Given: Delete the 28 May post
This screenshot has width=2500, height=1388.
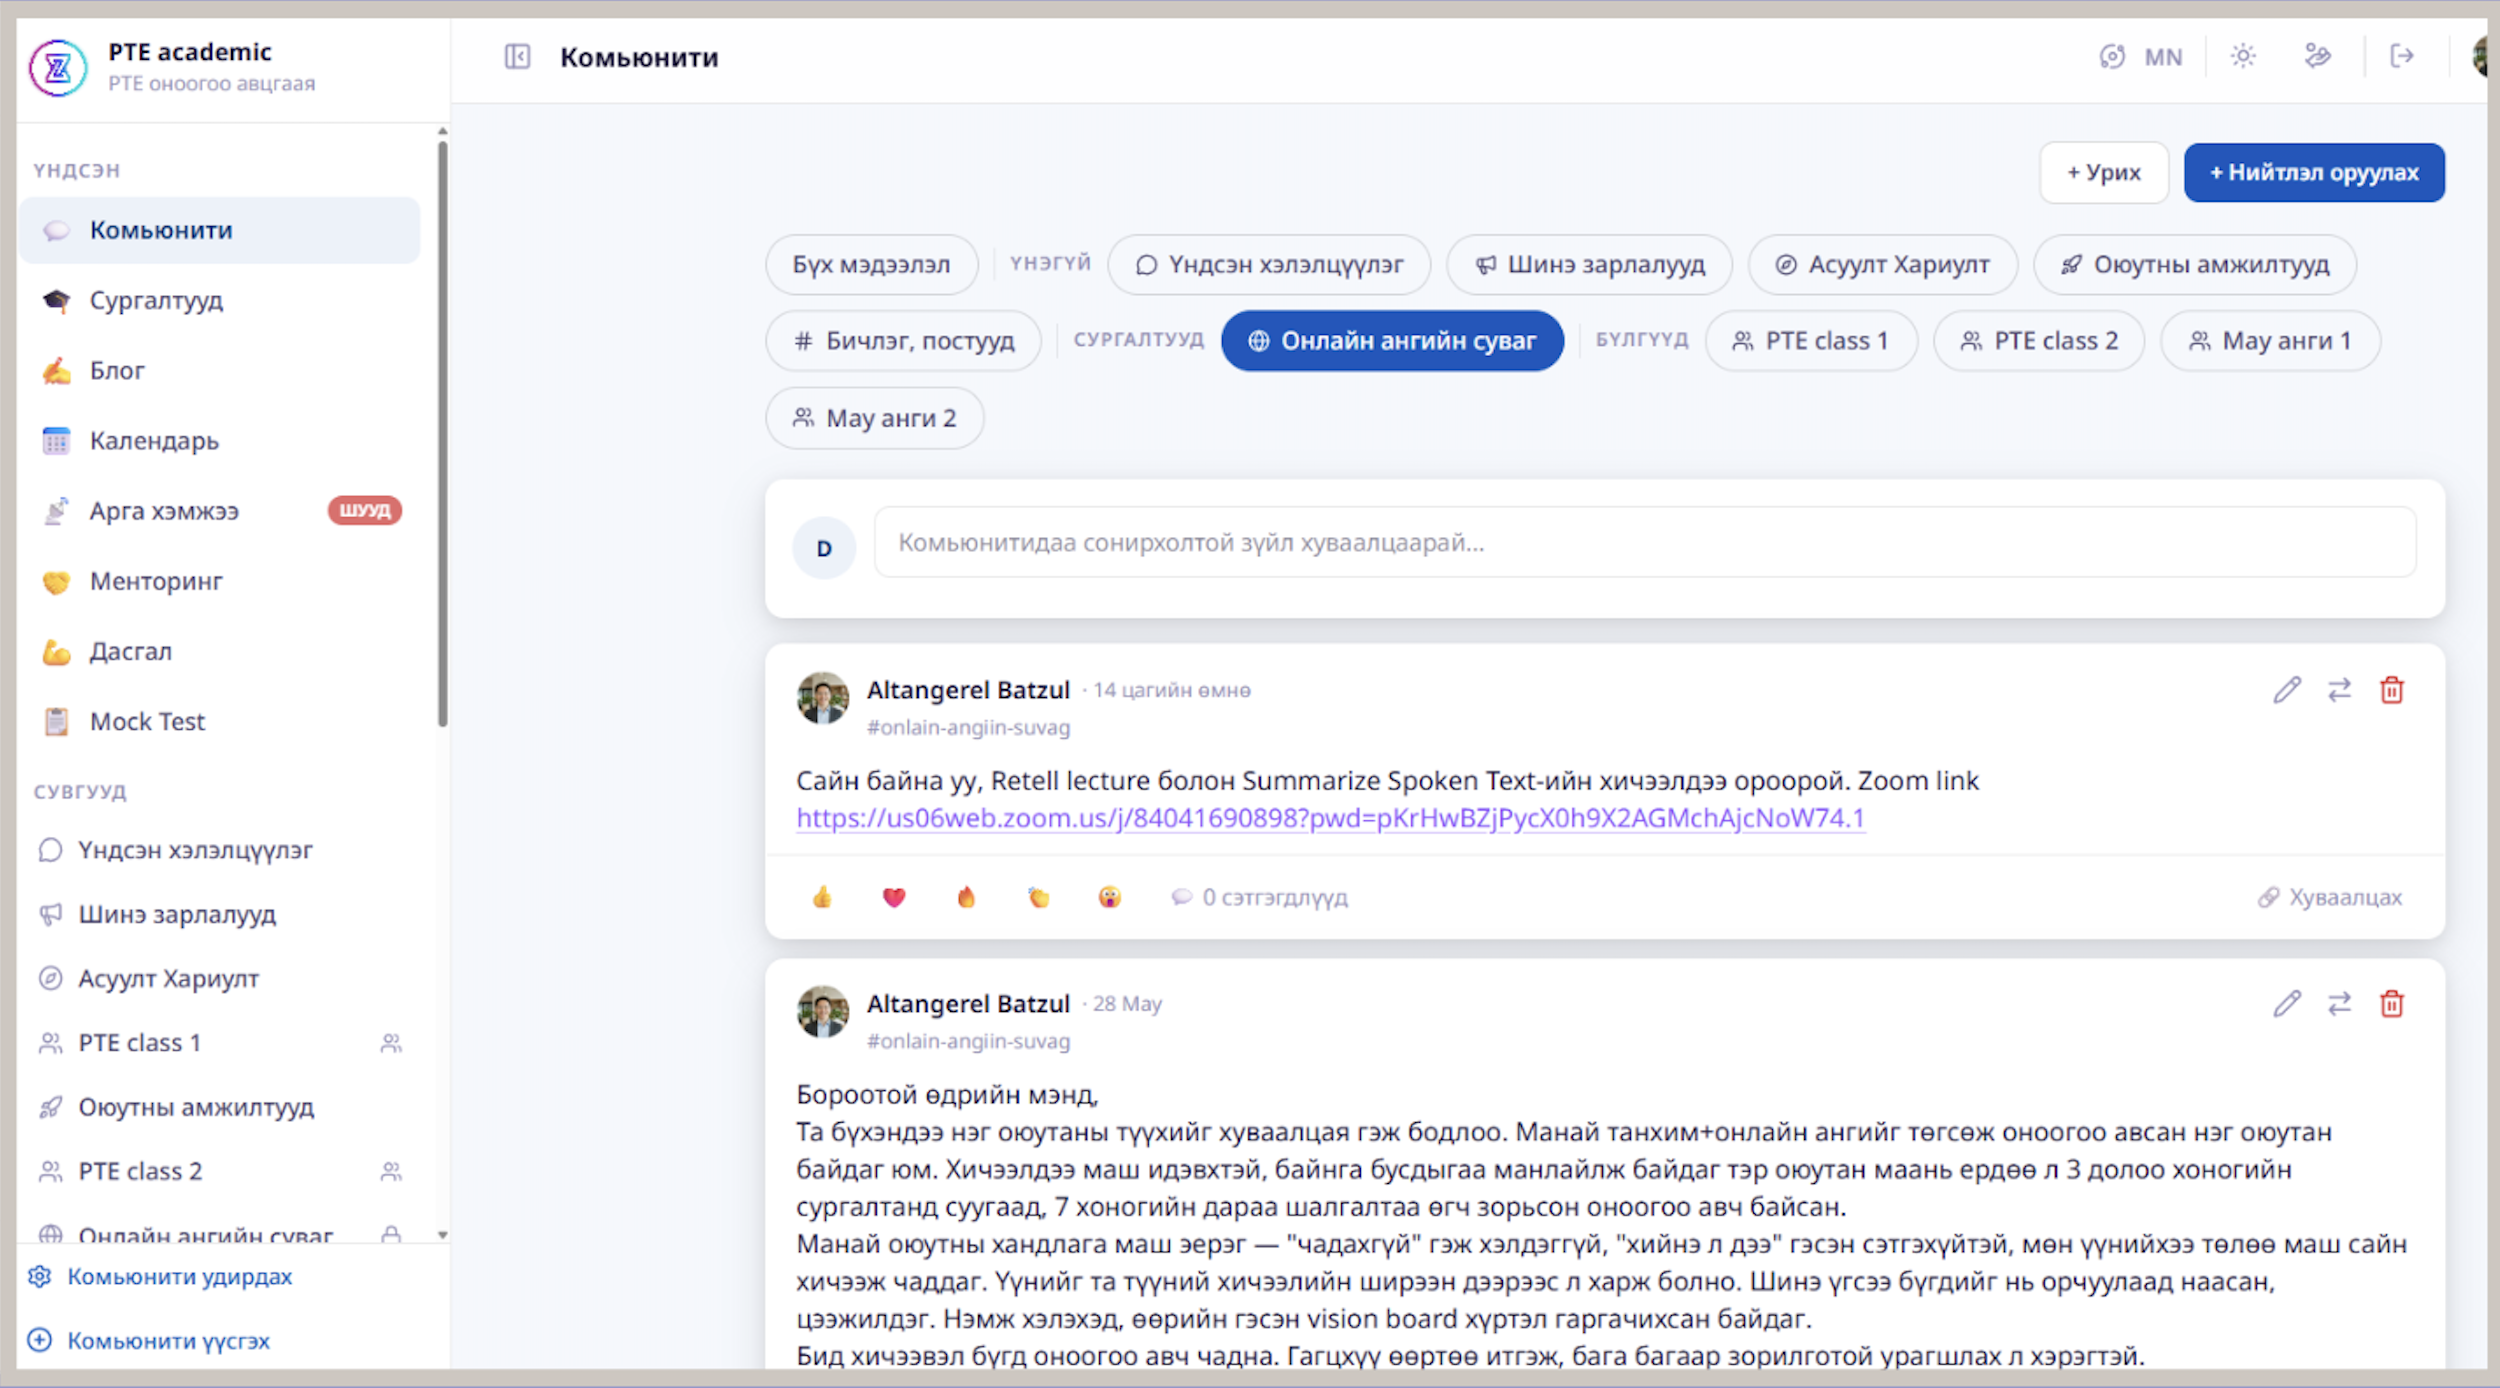Looking at the screenshot, I should [2392, 1004].
